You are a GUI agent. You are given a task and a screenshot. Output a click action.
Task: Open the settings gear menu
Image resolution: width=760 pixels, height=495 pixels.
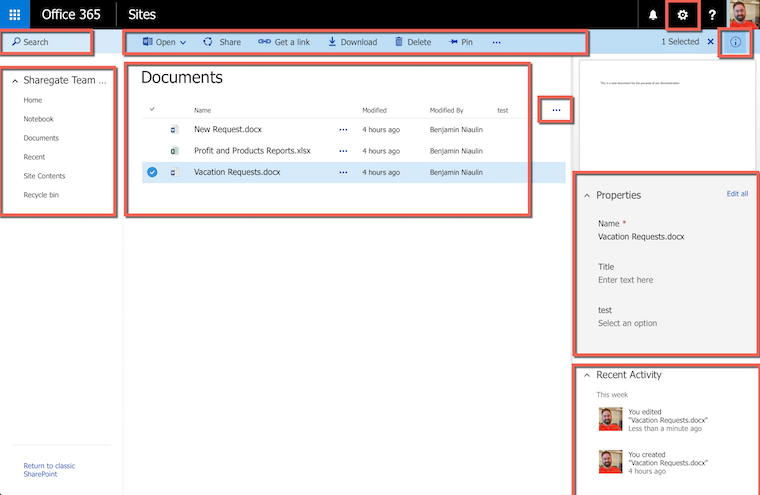coord(682,15)
